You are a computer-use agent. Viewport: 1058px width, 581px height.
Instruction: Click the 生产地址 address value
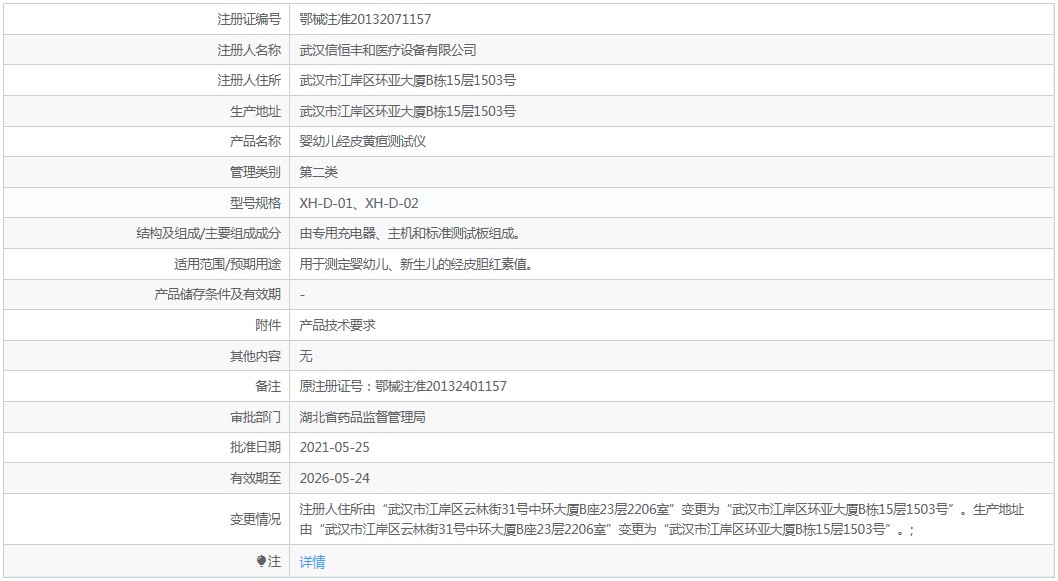click(408, 111)
